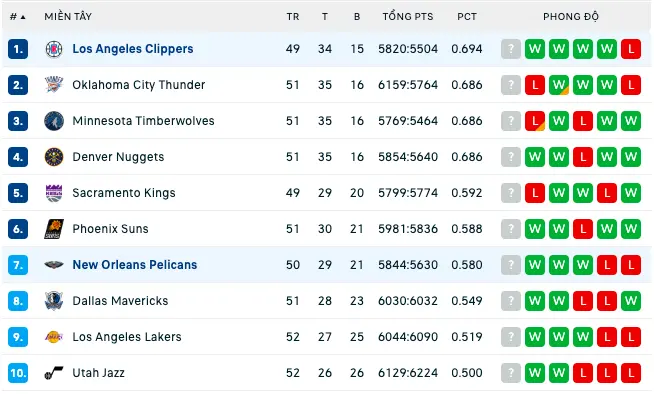Viewport: 654px width, 394px height.
Task: Sort standings by PCT column header
Action: pos(467,17)
